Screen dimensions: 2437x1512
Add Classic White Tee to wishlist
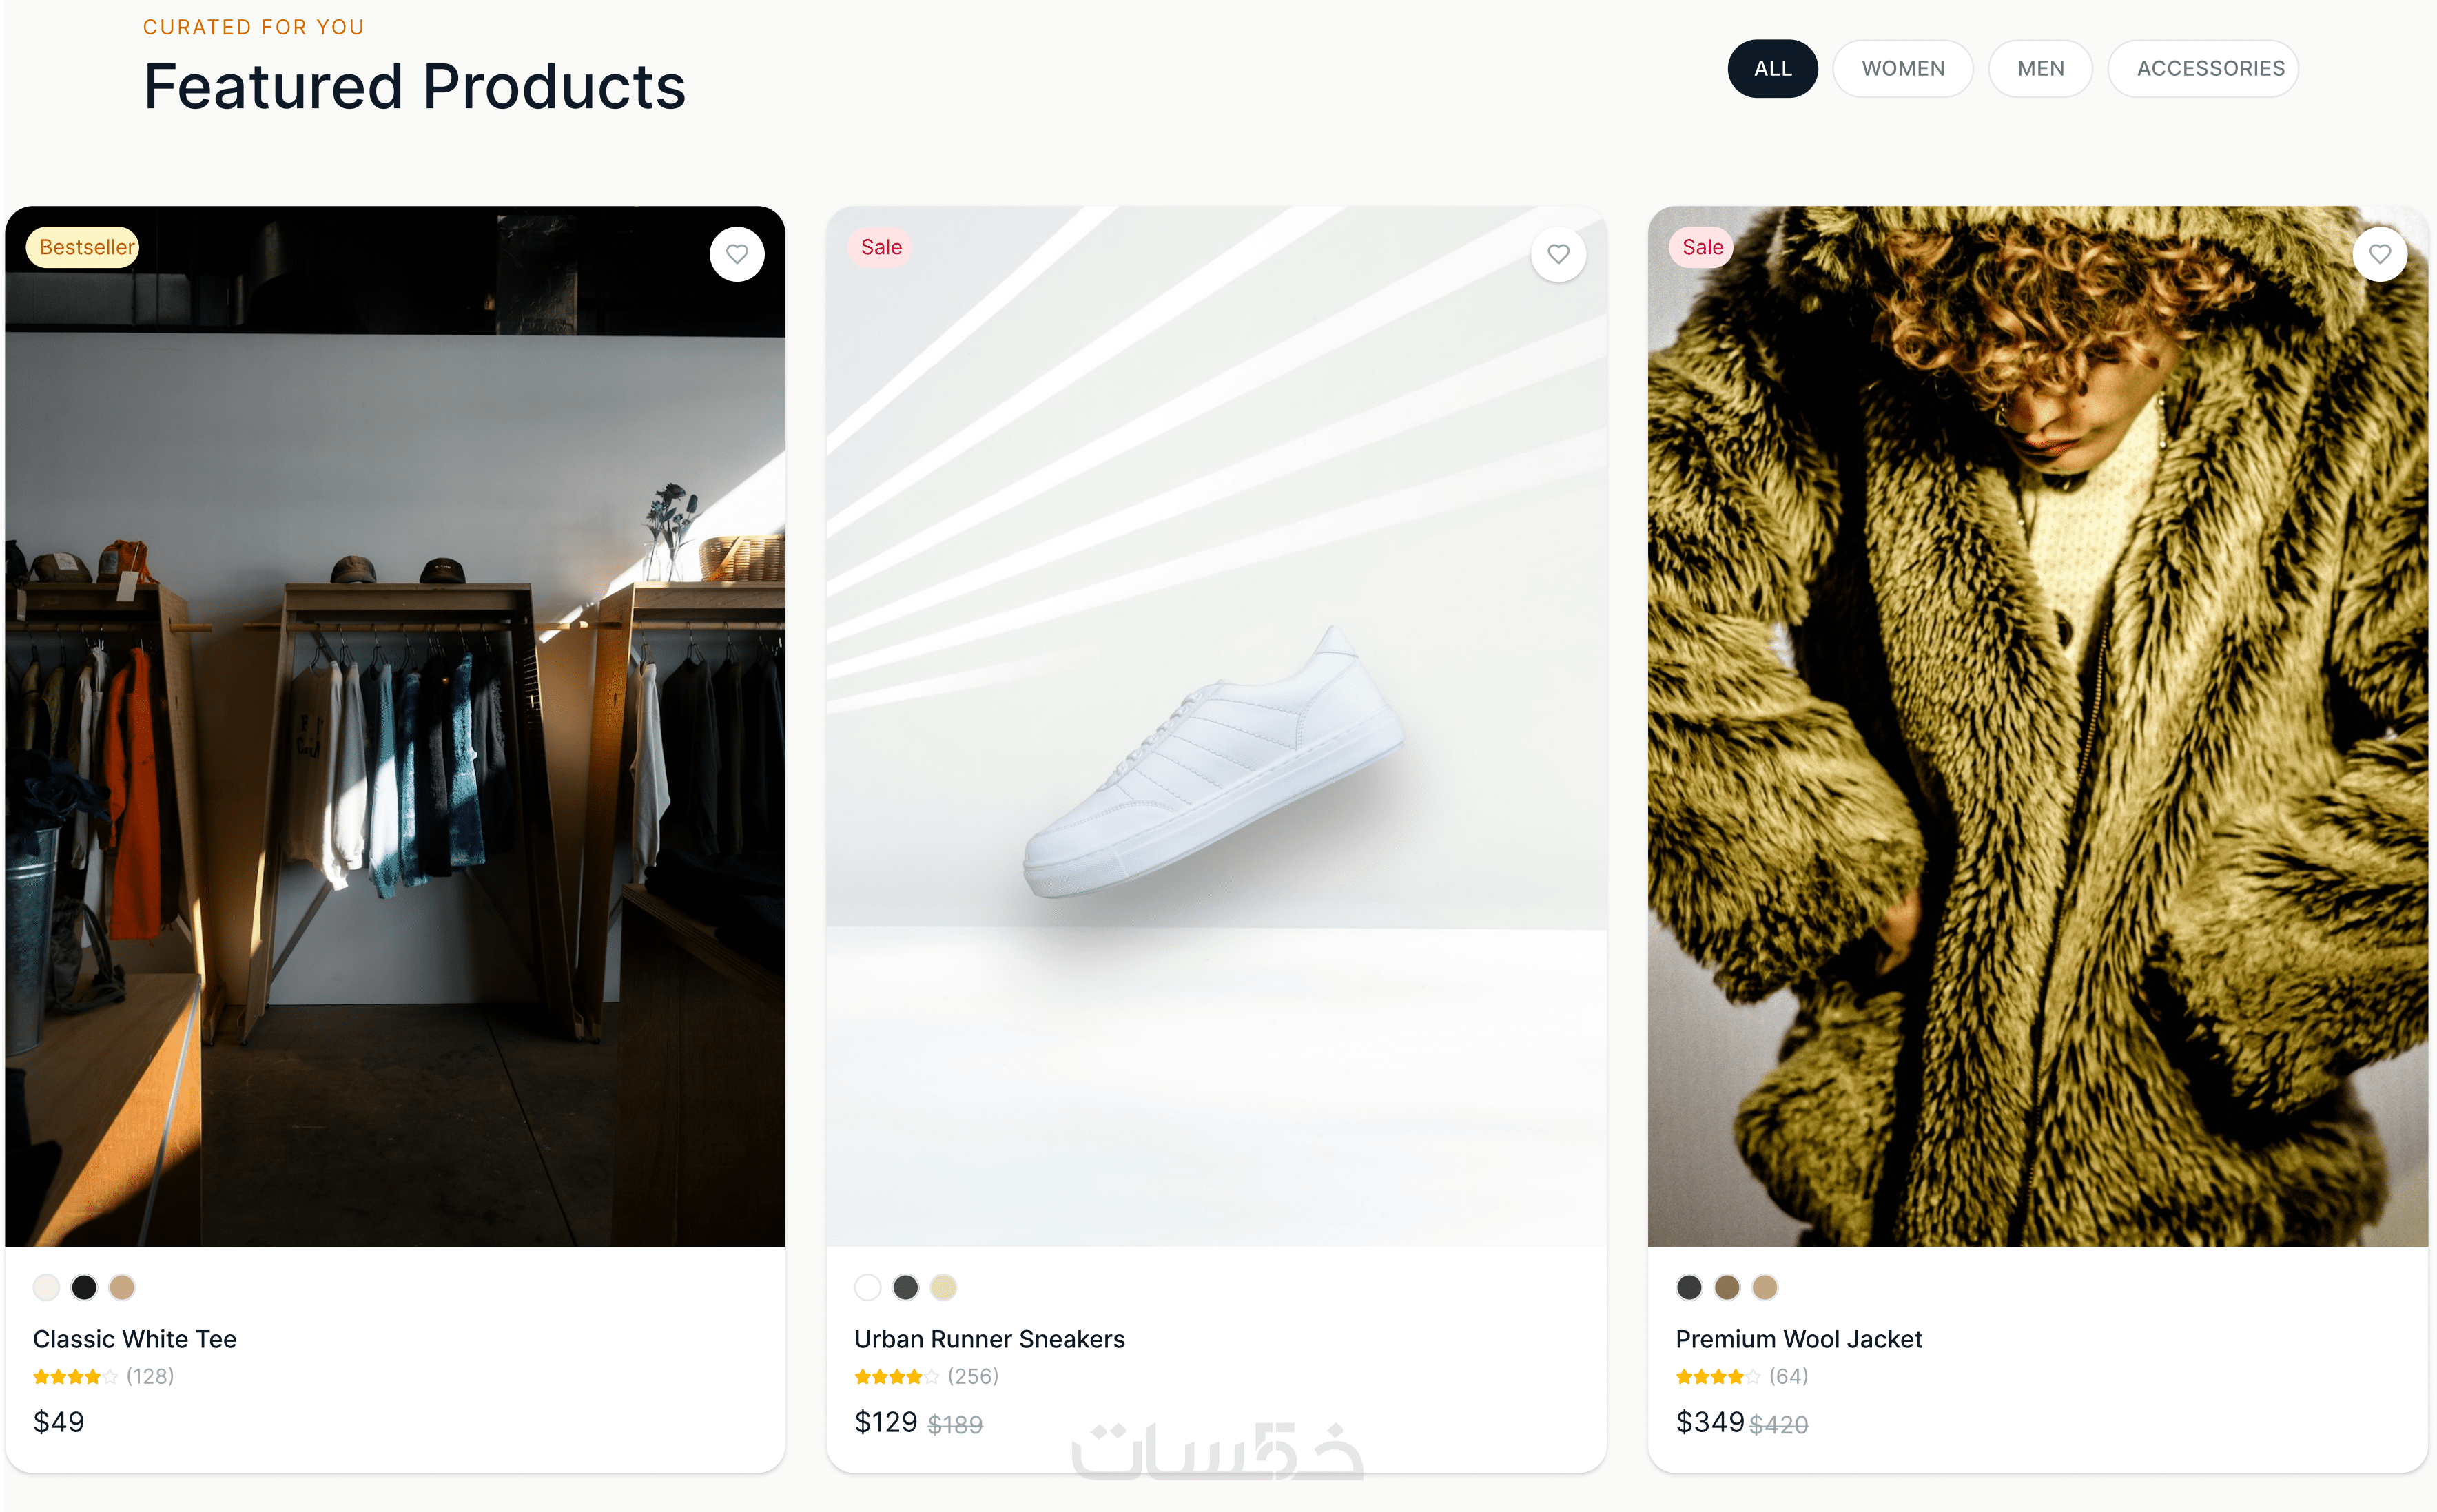tap(737, 254)
